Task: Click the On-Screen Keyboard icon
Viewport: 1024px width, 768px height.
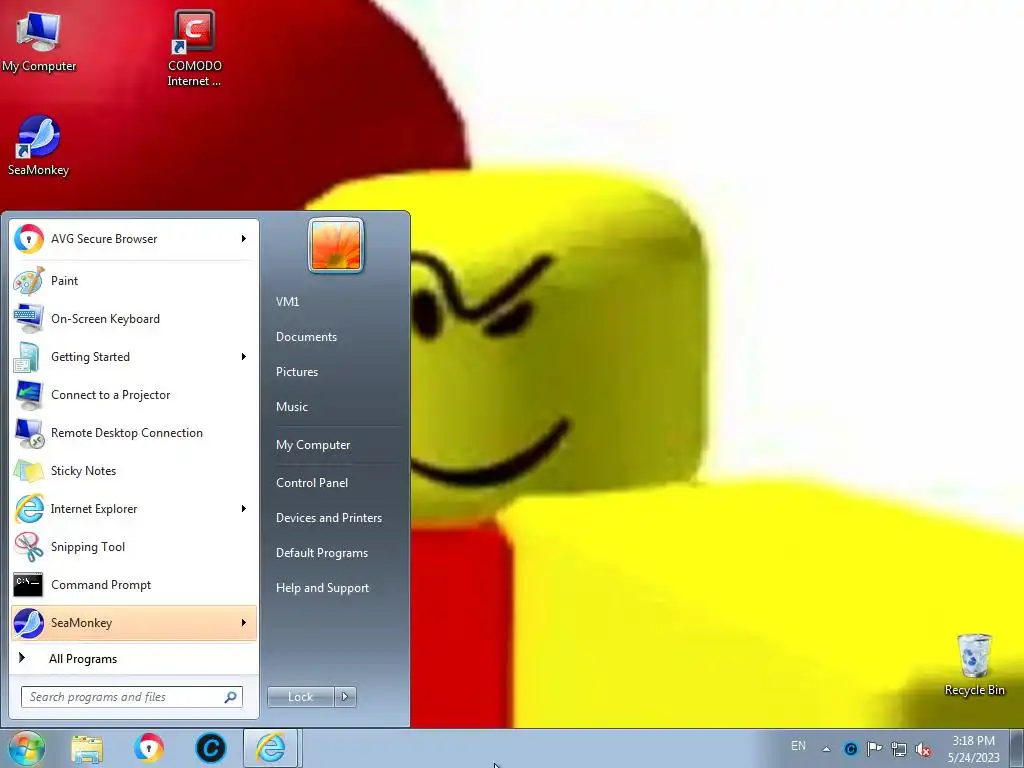Action: [x=29, y=319]
